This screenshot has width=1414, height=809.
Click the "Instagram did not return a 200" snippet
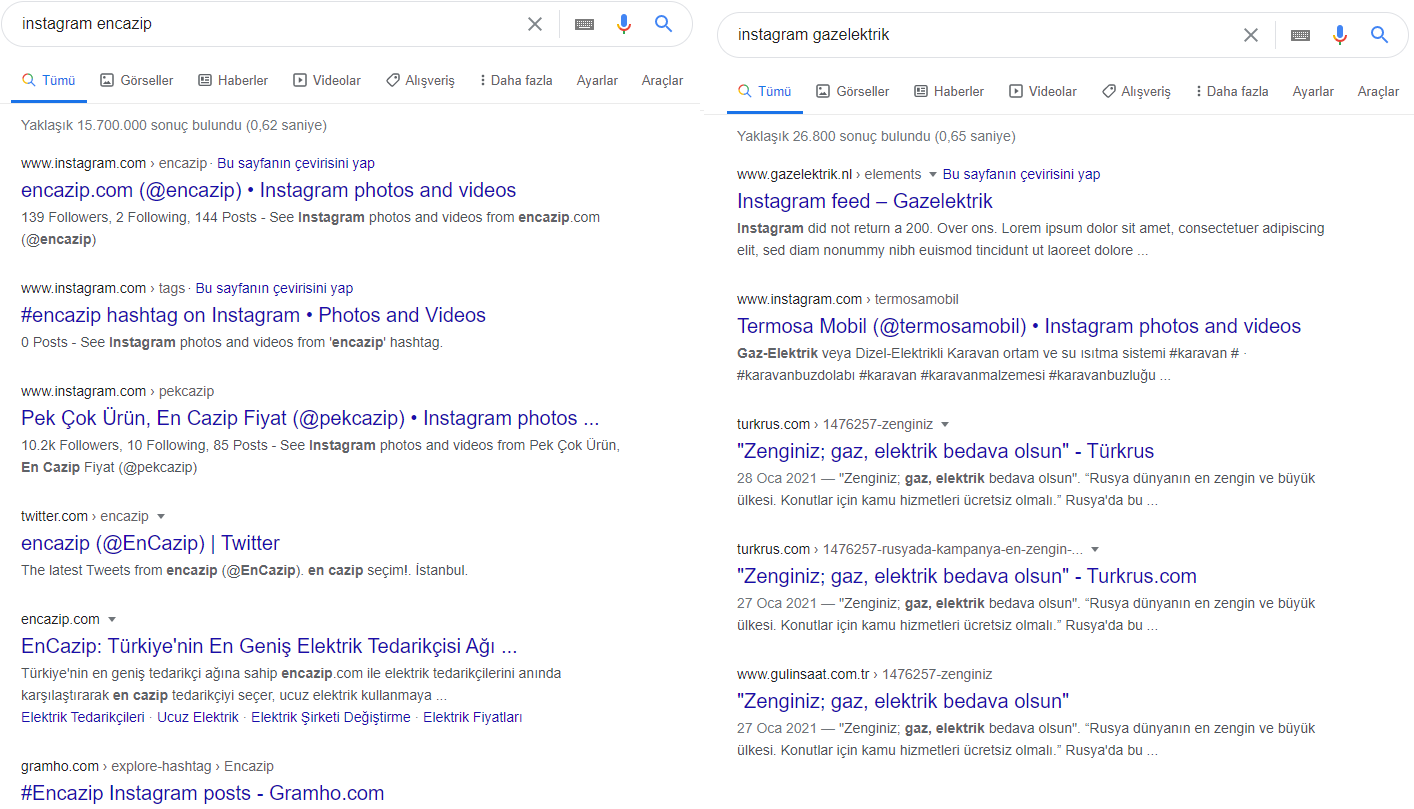pos(1030,239)
